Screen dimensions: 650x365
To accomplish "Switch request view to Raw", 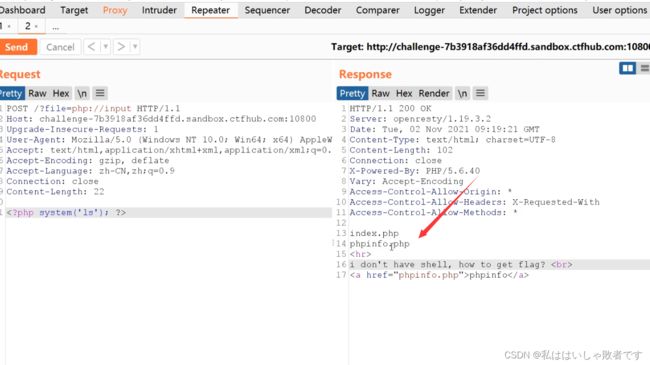I will tap(37, 93).
